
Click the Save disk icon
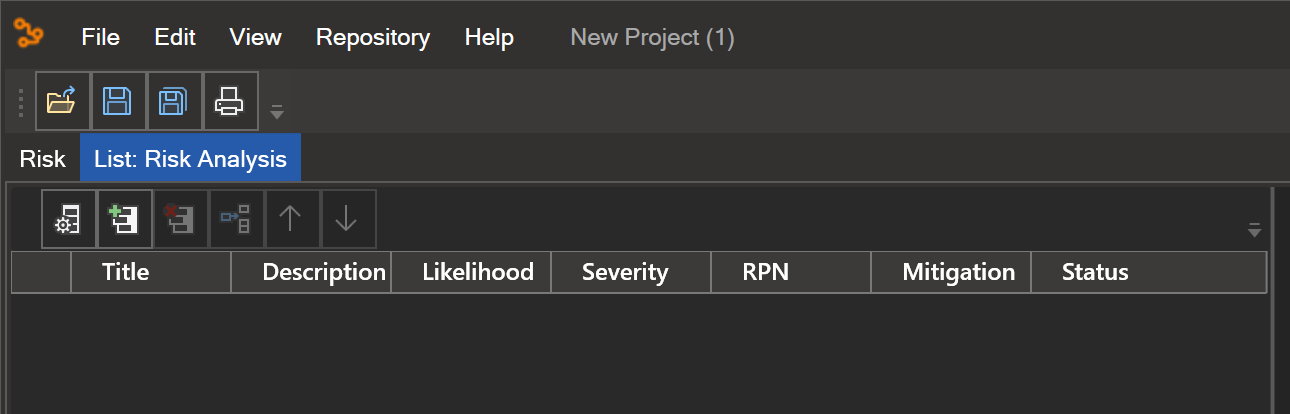pos(119,101)
